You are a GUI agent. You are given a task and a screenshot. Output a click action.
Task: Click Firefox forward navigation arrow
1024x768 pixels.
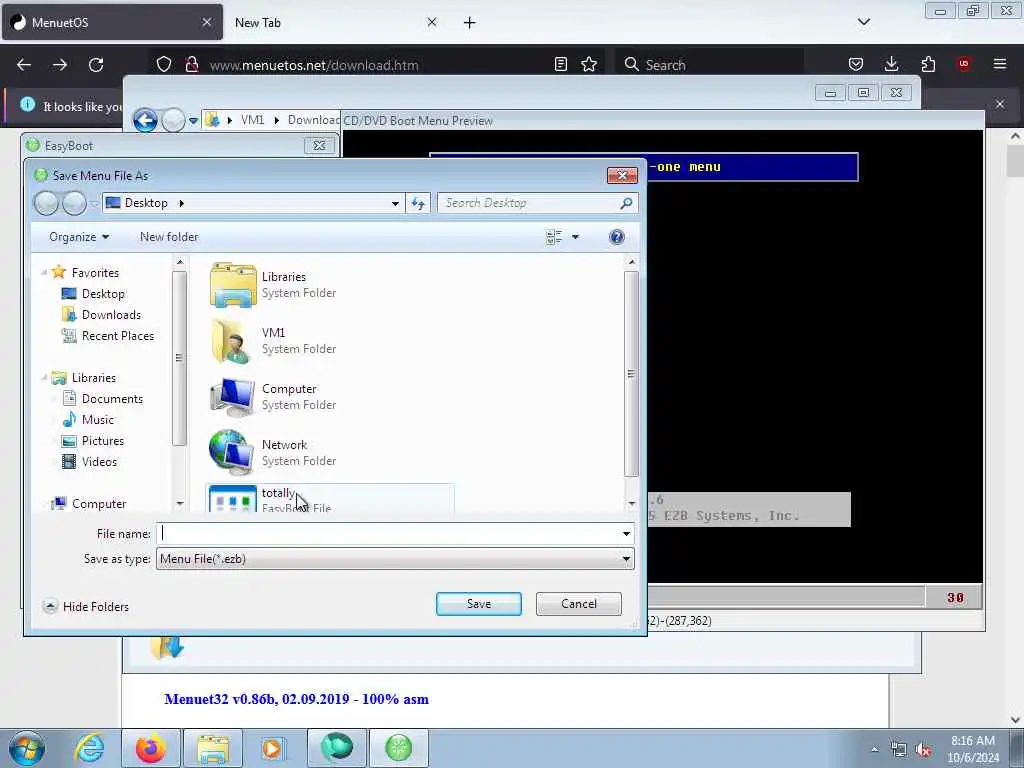pos(60,65)
